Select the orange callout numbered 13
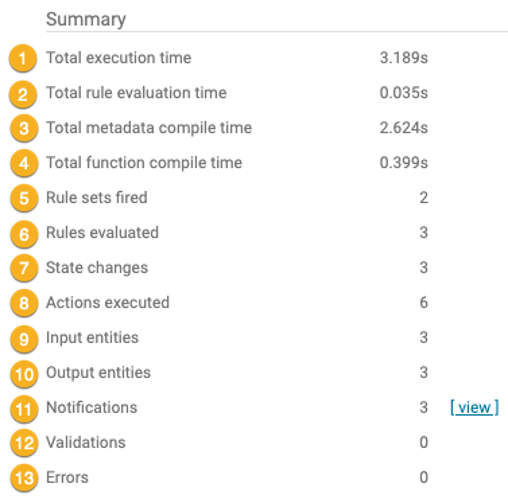 click(24, 478)
